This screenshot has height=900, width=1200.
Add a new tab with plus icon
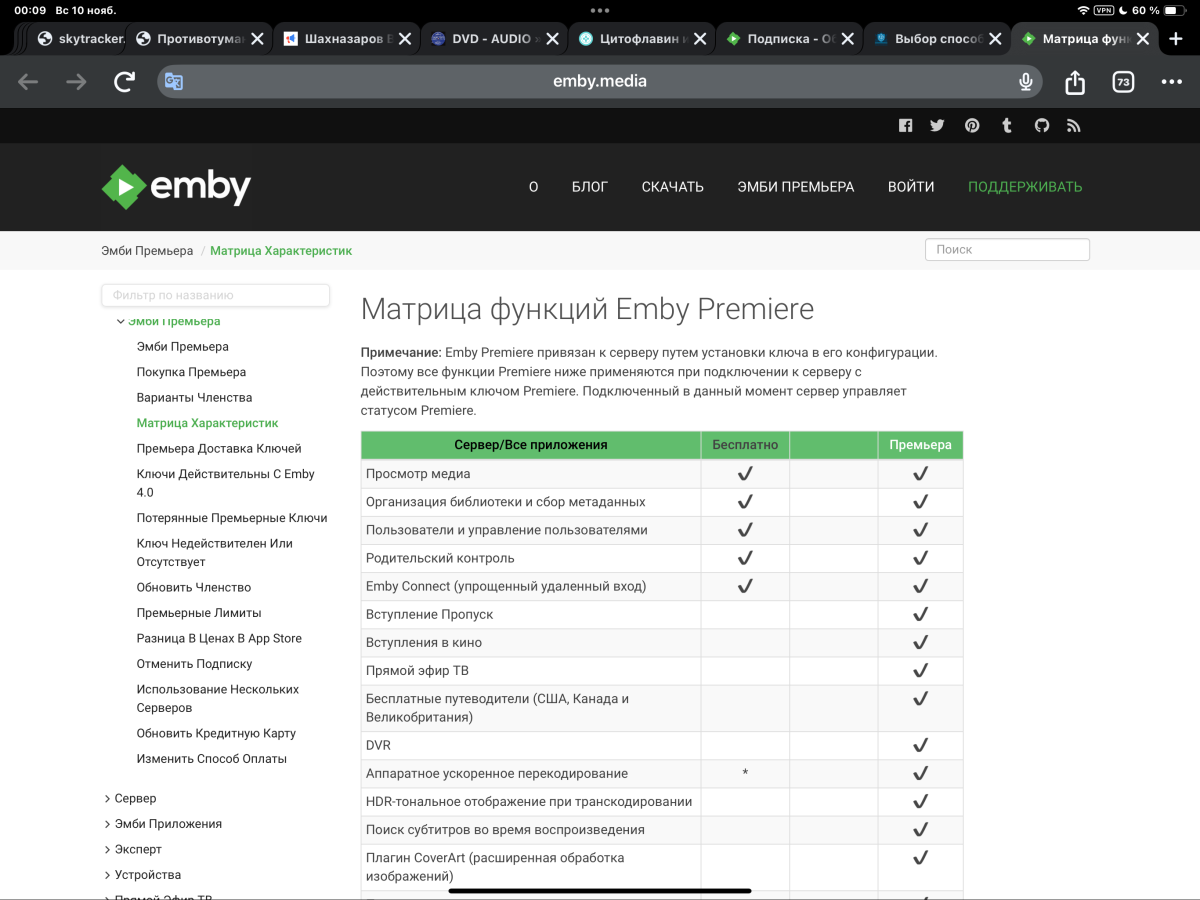tap(1176, 39)
